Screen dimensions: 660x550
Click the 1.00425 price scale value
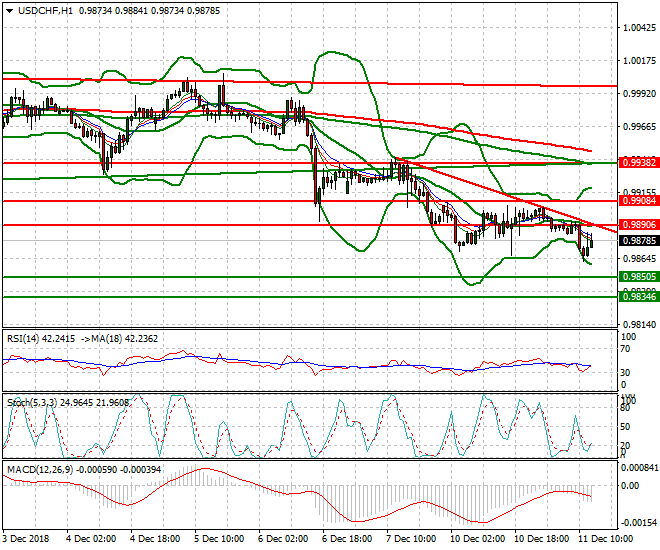tap(639, 28)
